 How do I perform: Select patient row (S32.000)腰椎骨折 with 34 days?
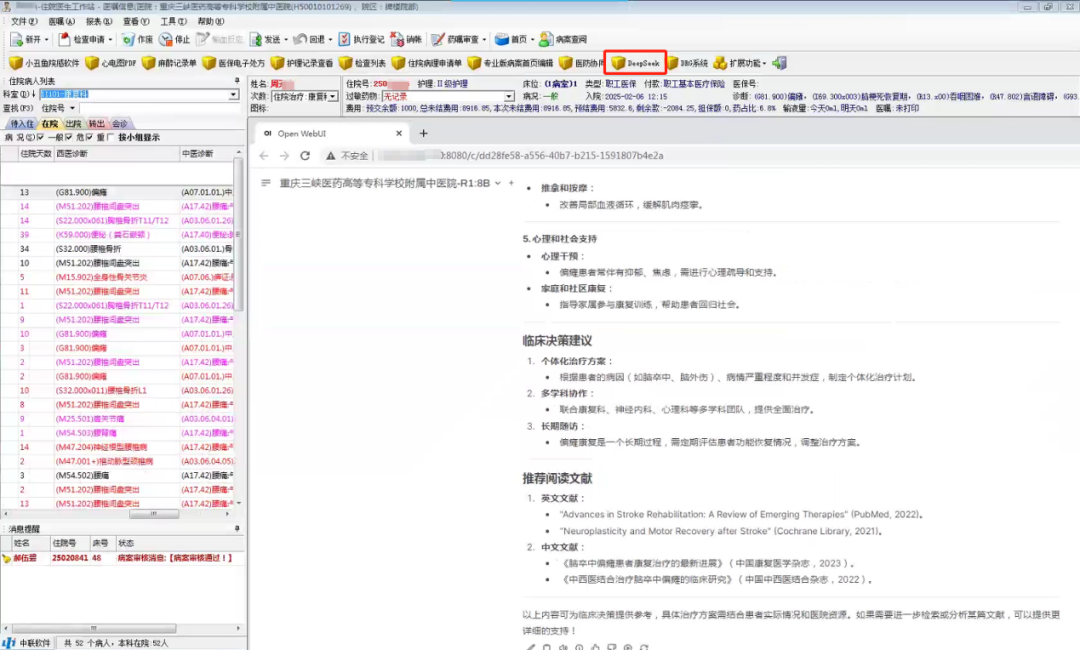click(x=118, y=249)
